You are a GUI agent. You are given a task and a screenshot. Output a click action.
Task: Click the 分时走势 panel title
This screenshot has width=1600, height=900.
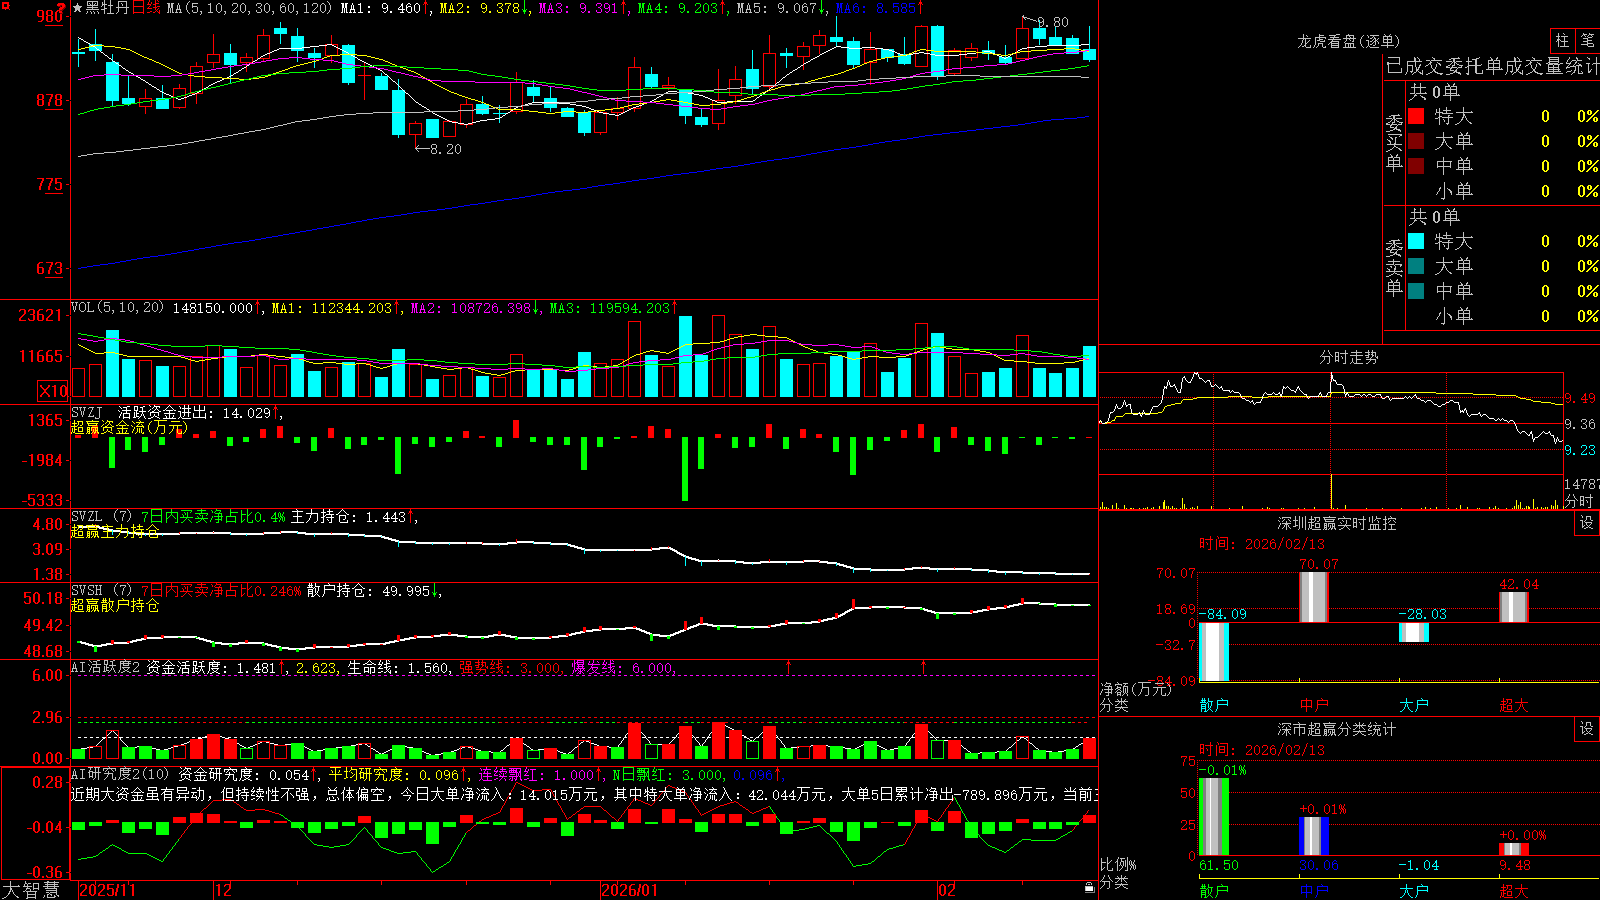(1348, 357)
